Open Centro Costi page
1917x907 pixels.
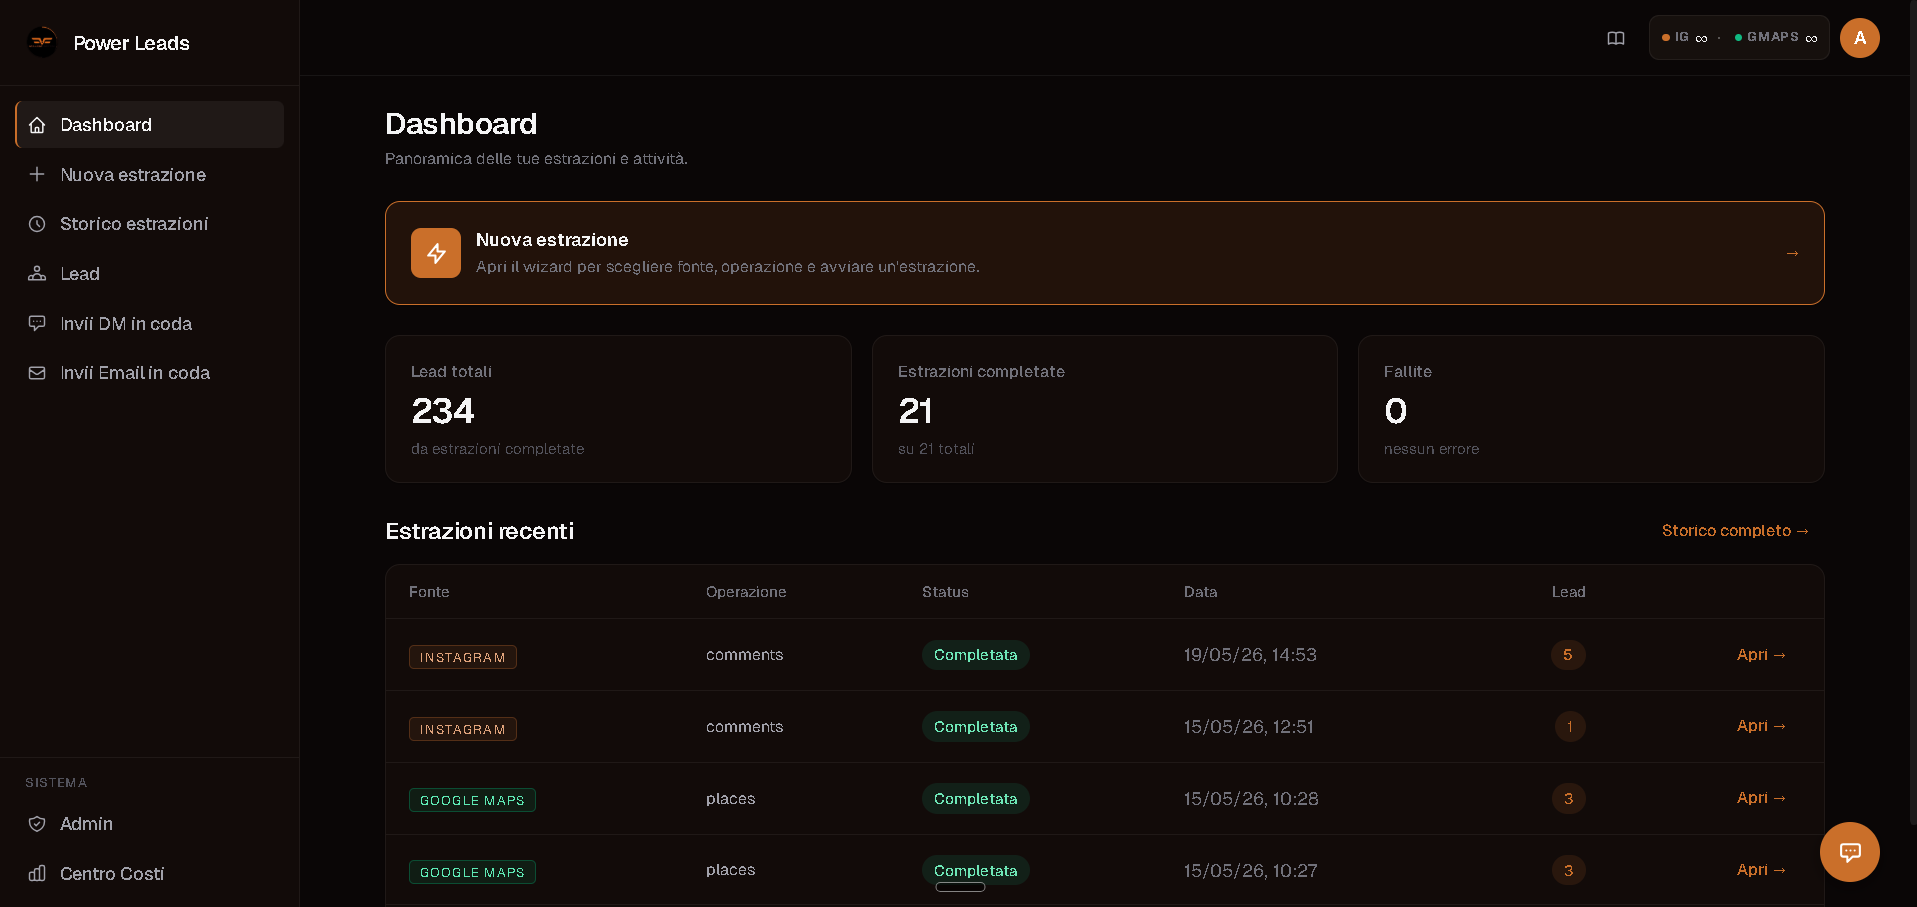pyautogui.click(x=150, y=873)
